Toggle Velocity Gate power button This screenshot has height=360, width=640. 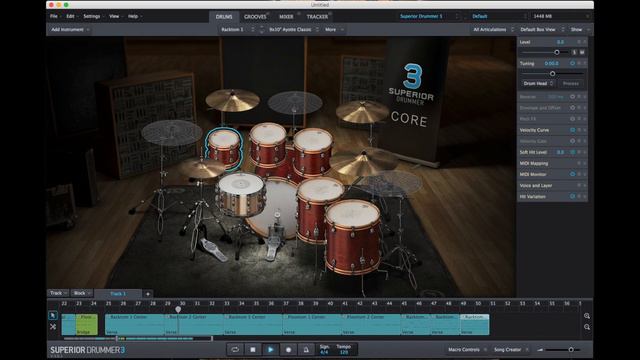click(x=572, y=141)
